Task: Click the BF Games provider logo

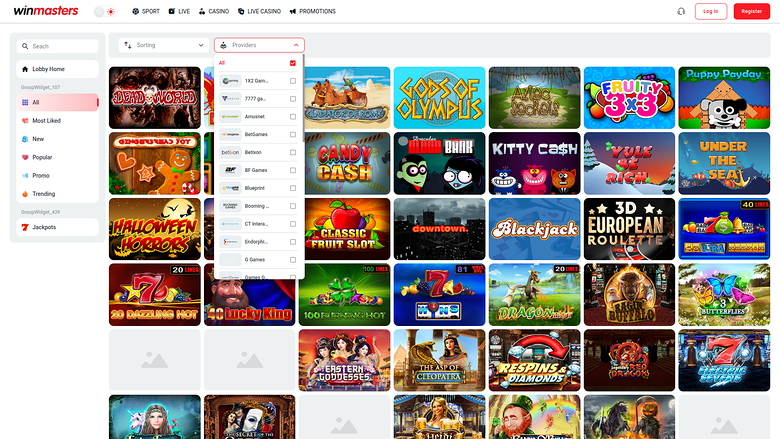Action: click(x=230, y=170)
